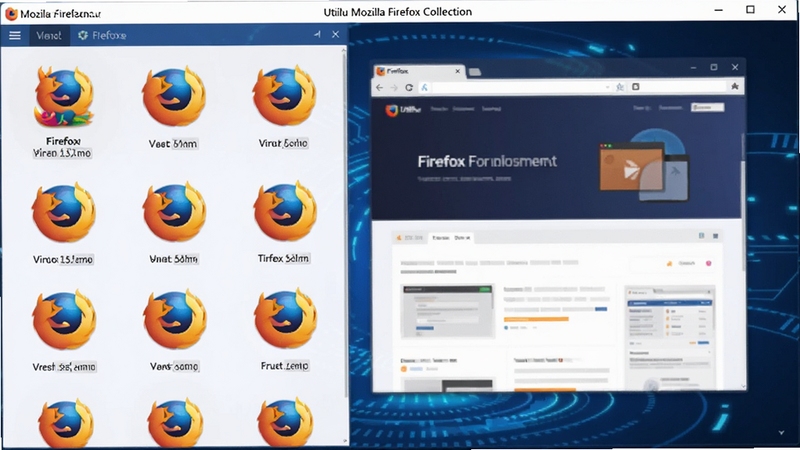Open the hamburger menu in the left panel
800x450 pixels.
[x=15, y=35]
